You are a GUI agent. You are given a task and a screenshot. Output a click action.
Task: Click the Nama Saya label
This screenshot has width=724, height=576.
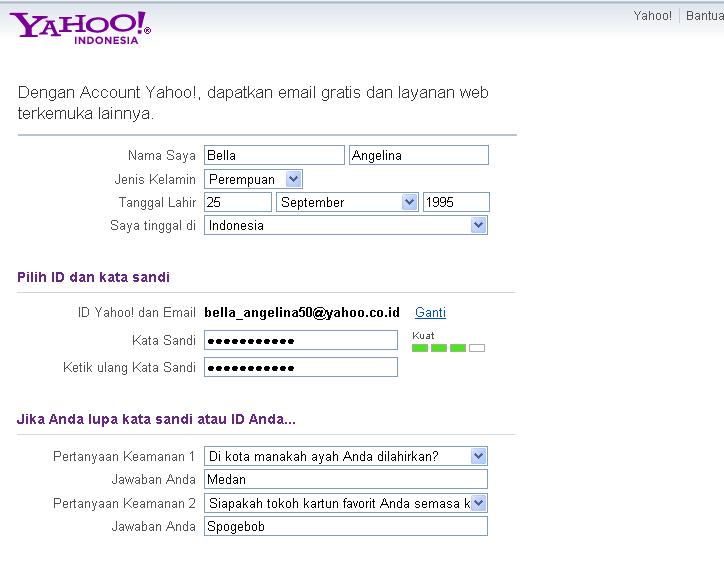162,156
